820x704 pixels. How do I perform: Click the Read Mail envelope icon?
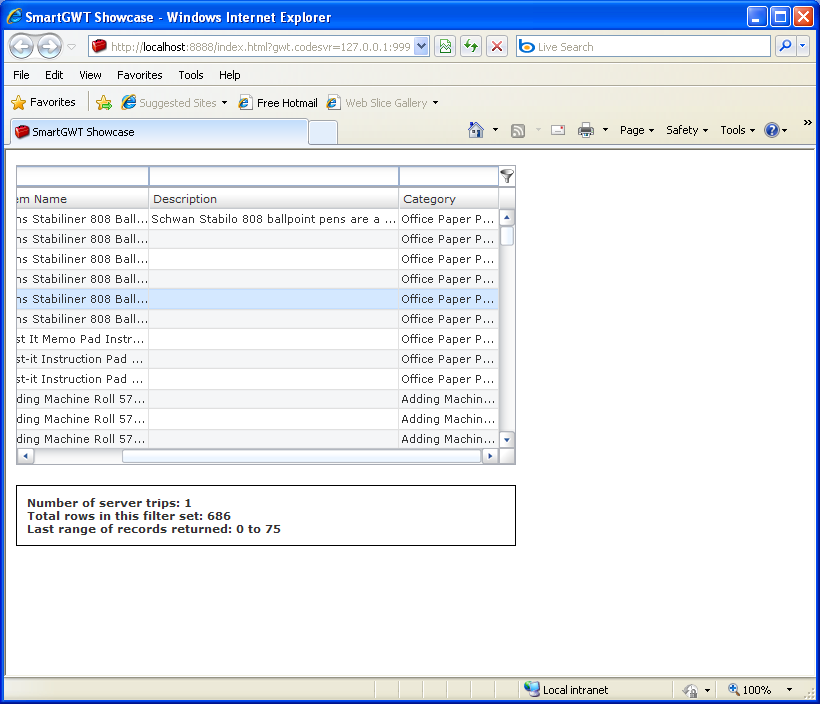click(558, 130)
